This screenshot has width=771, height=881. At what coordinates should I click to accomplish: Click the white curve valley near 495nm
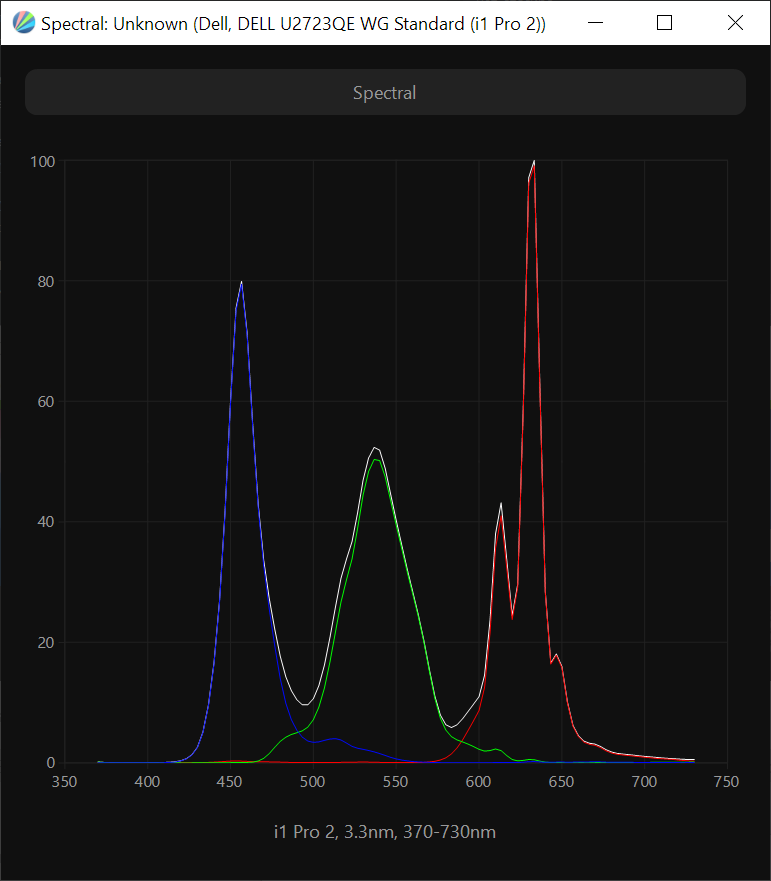pos(304,705)
